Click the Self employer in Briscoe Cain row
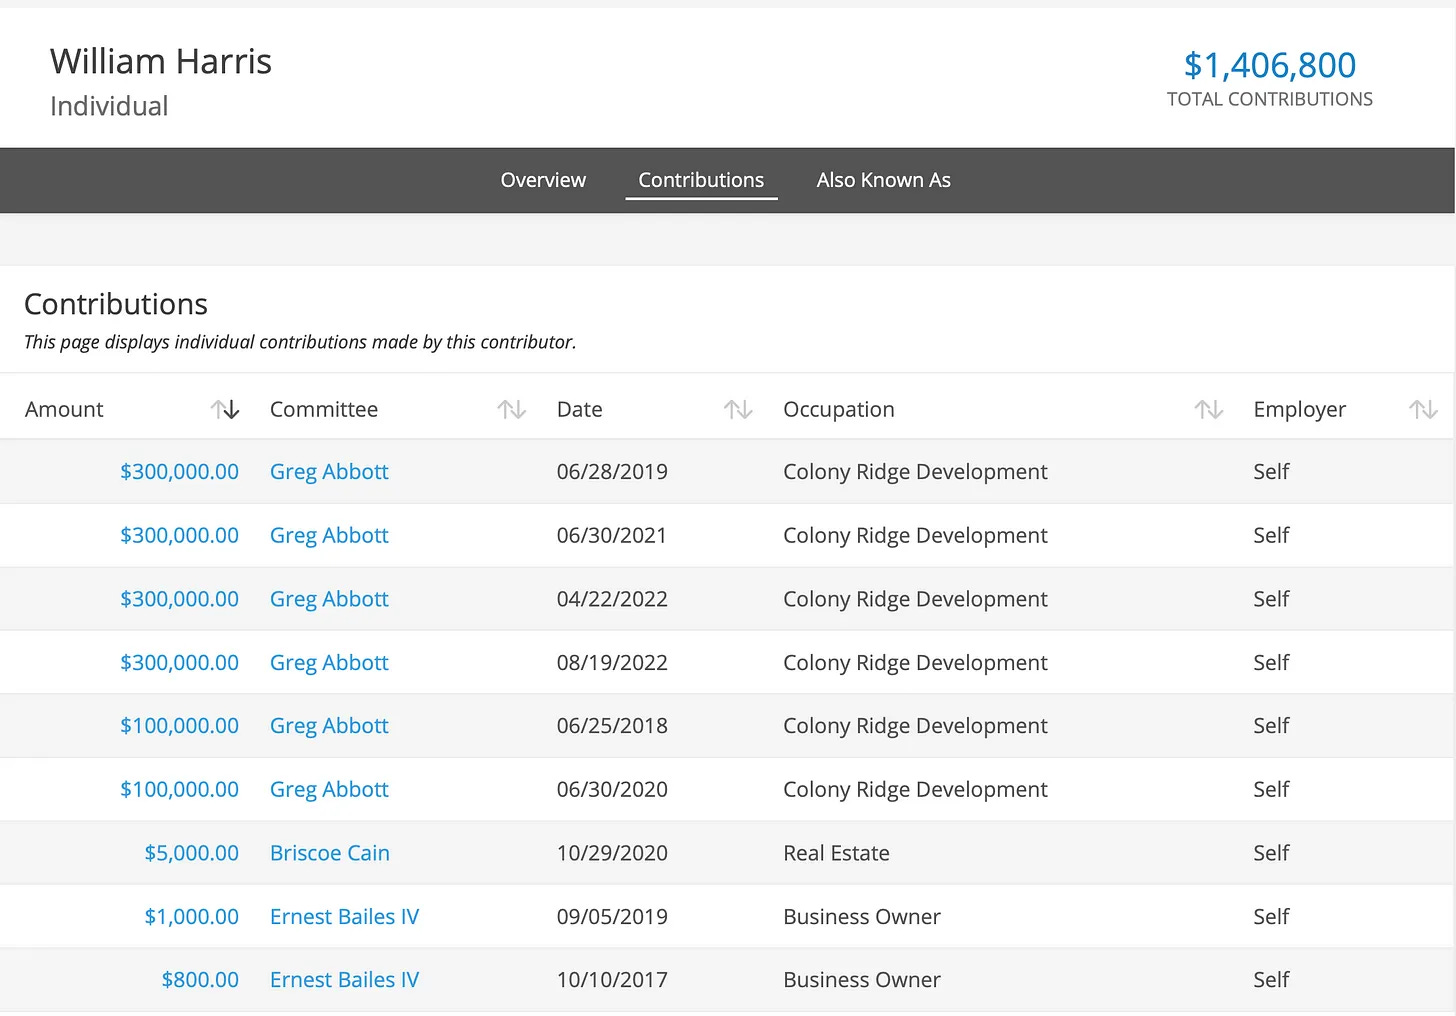Screen dimensions: 1456x1016 pyautogui.click(x=1271, y=853)
